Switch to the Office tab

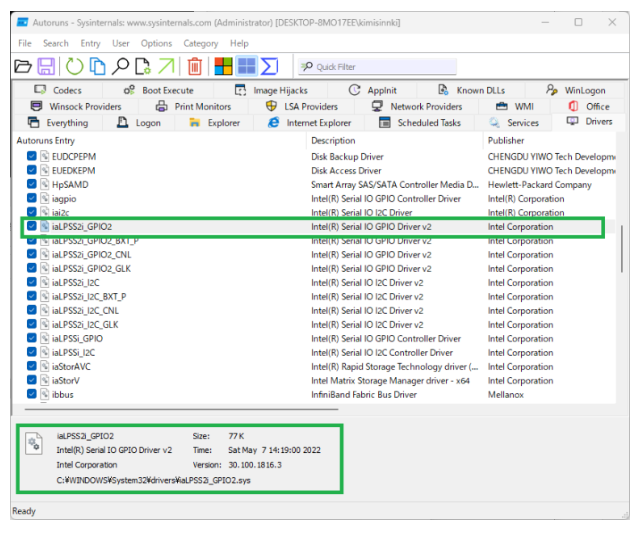tap(589, 106)
